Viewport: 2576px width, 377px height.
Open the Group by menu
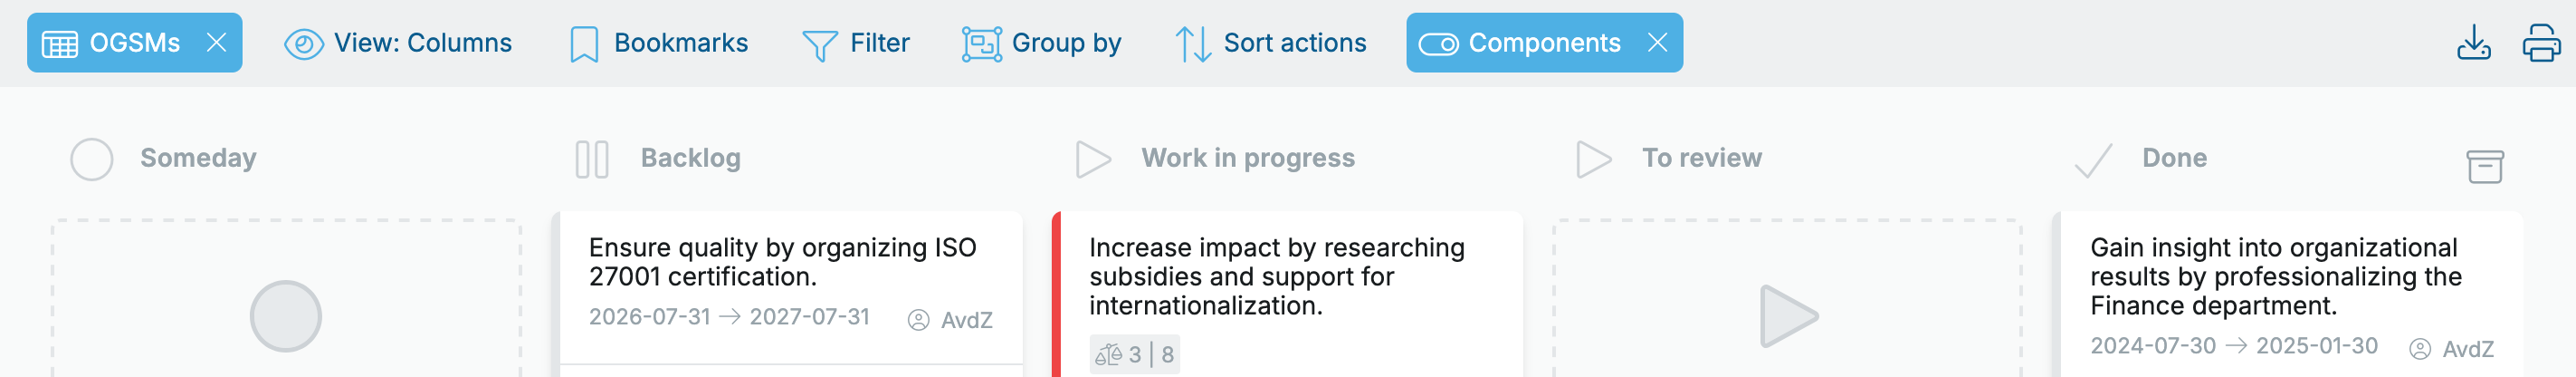tap(1042, 43)
